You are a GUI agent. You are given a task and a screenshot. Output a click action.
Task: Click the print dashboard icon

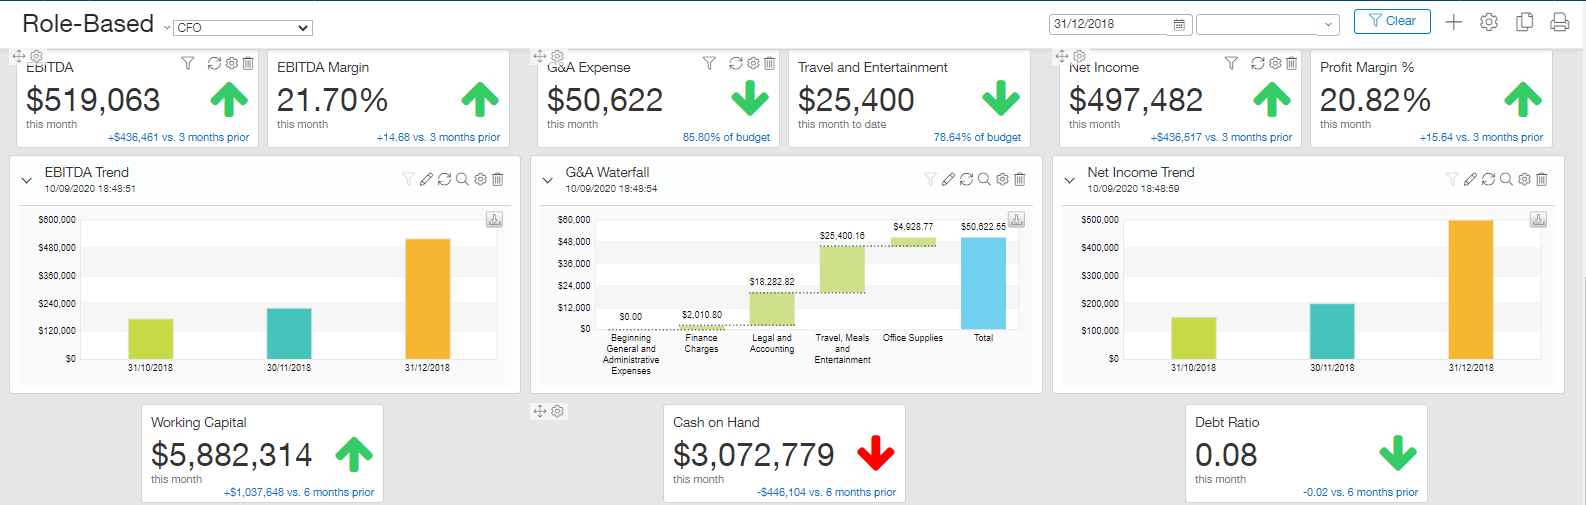pyautogui.click(x=1559, y=22)
